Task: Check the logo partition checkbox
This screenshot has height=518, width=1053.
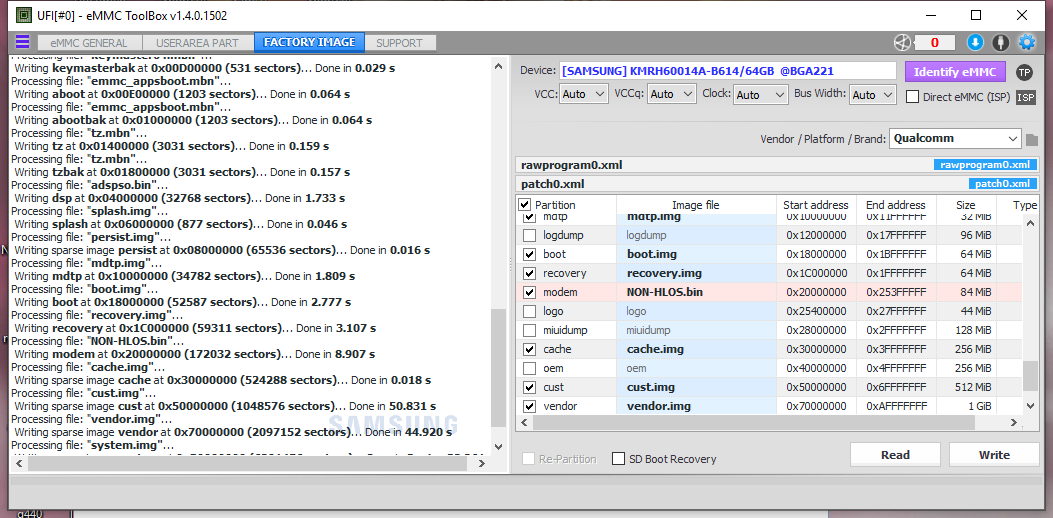Action: (530, 311)
